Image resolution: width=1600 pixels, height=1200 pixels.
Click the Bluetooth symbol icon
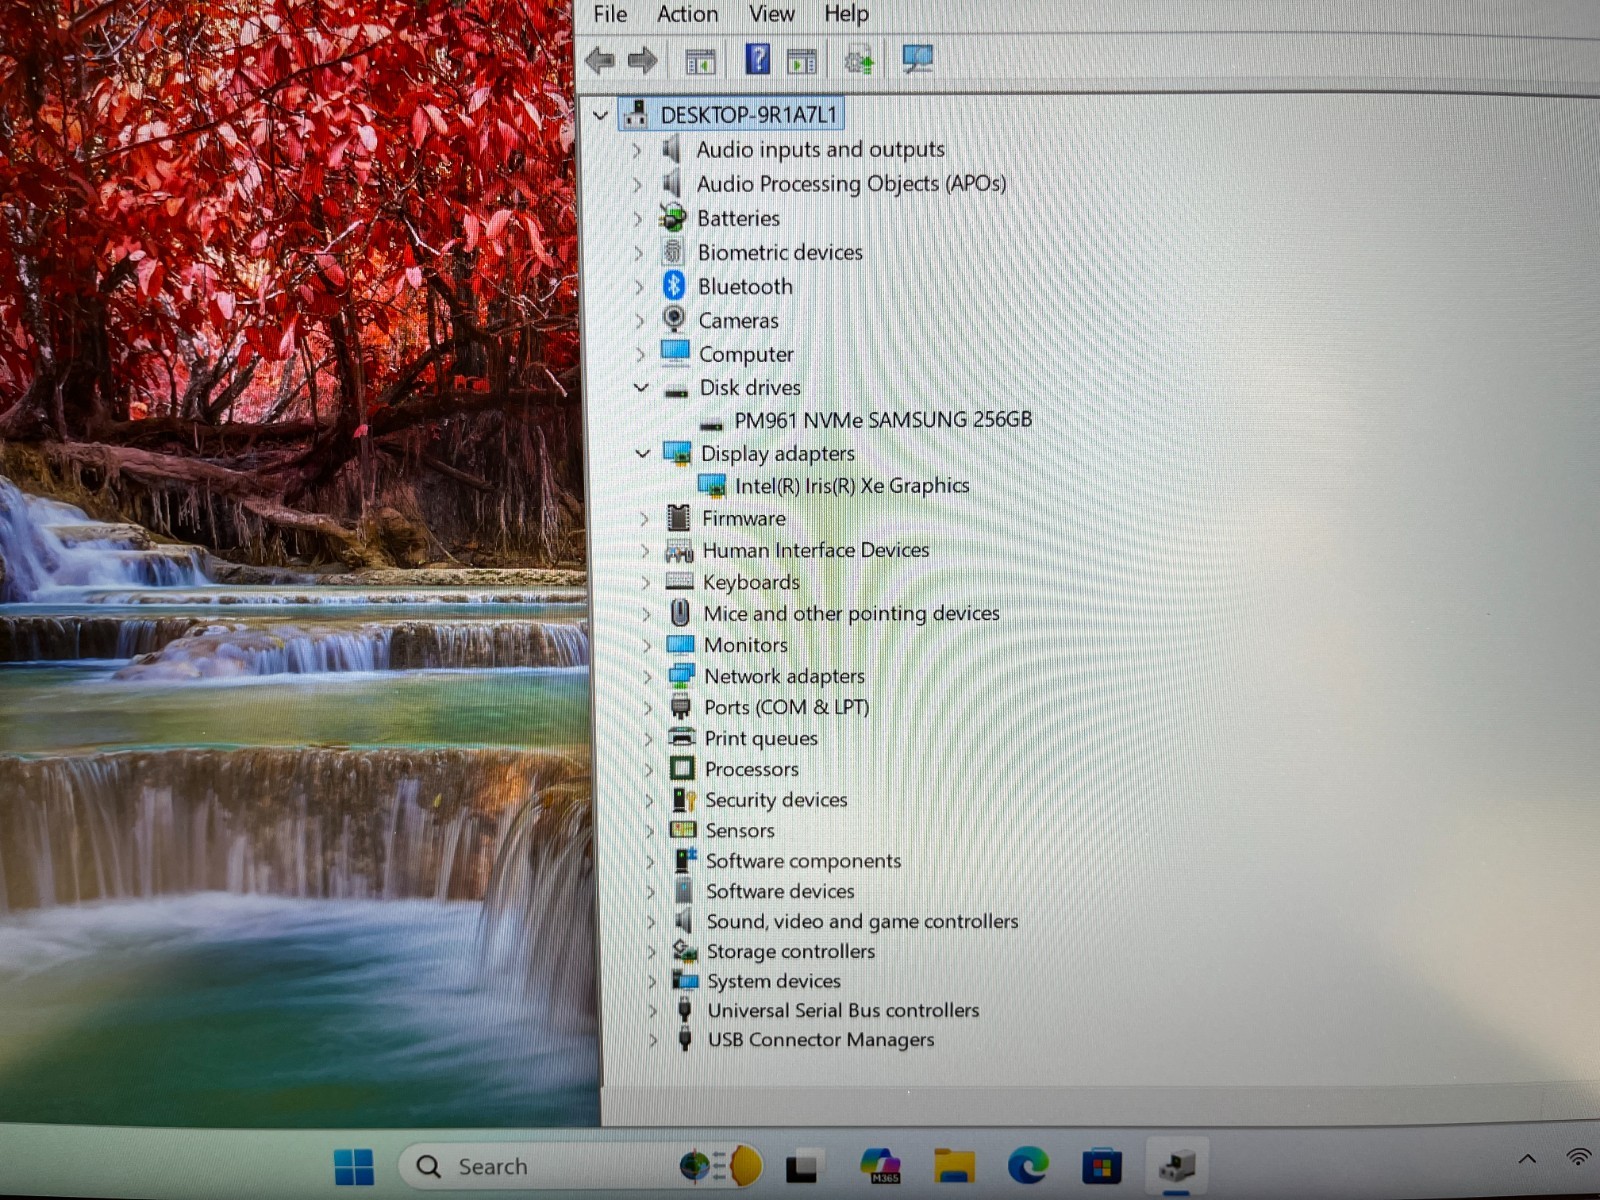[x=673, y=286]
